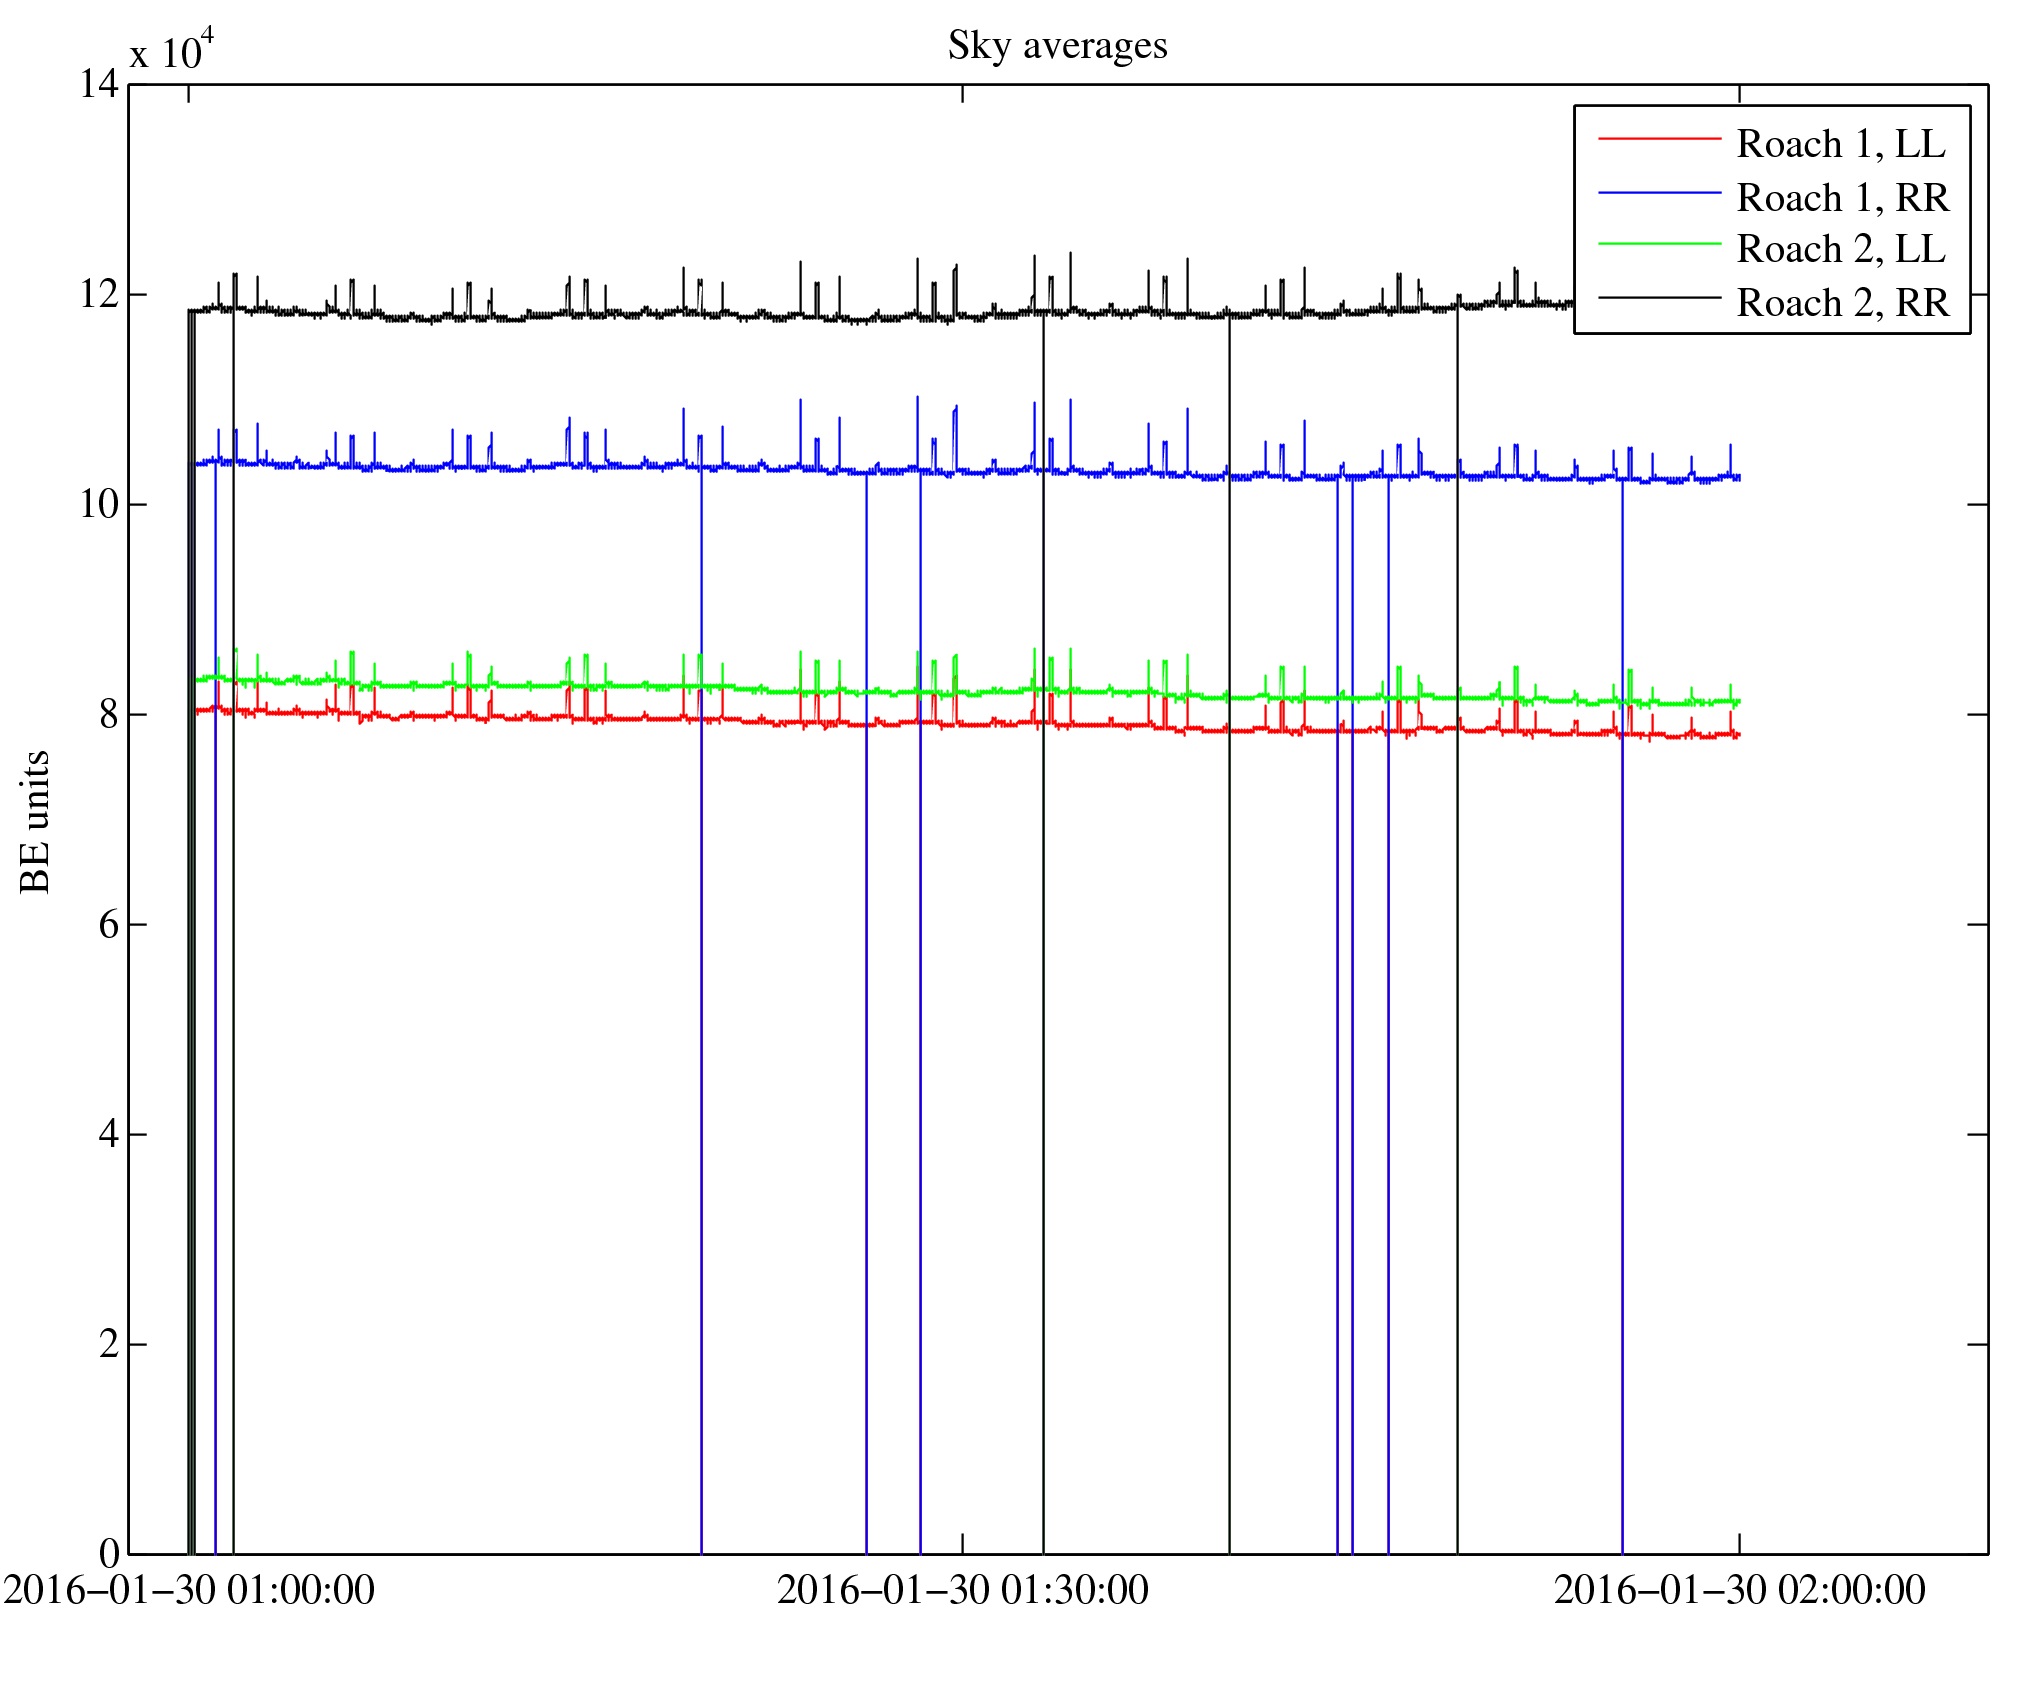
Task: Click the green line sample in legend
Action: tap(1659, 244)
